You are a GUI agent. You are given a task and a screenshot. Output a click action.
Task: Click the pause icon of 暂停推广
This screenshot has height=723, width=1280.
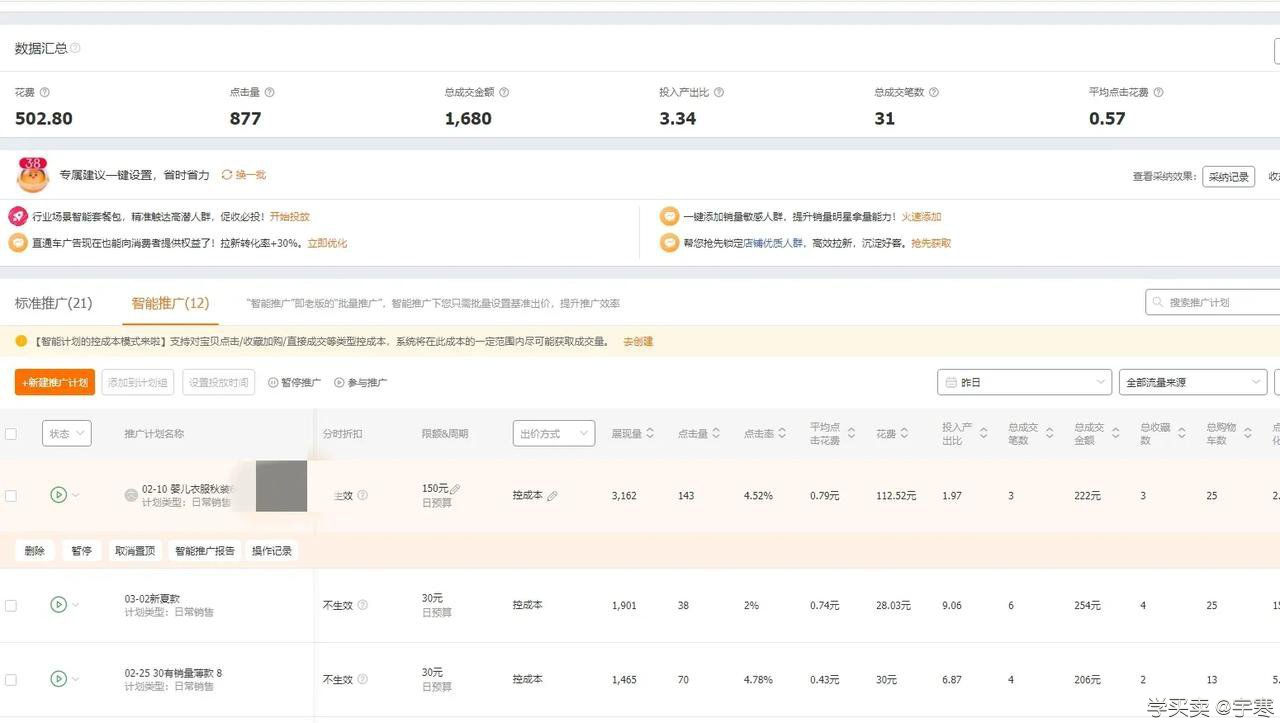(273, 383)
